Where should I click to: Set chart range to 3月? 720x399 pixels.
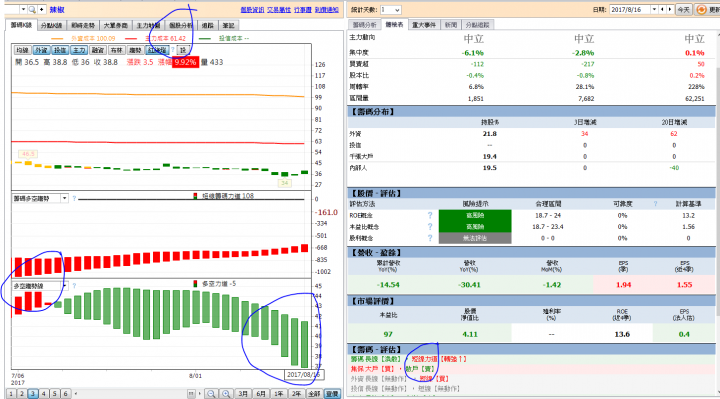click(243, 393)
